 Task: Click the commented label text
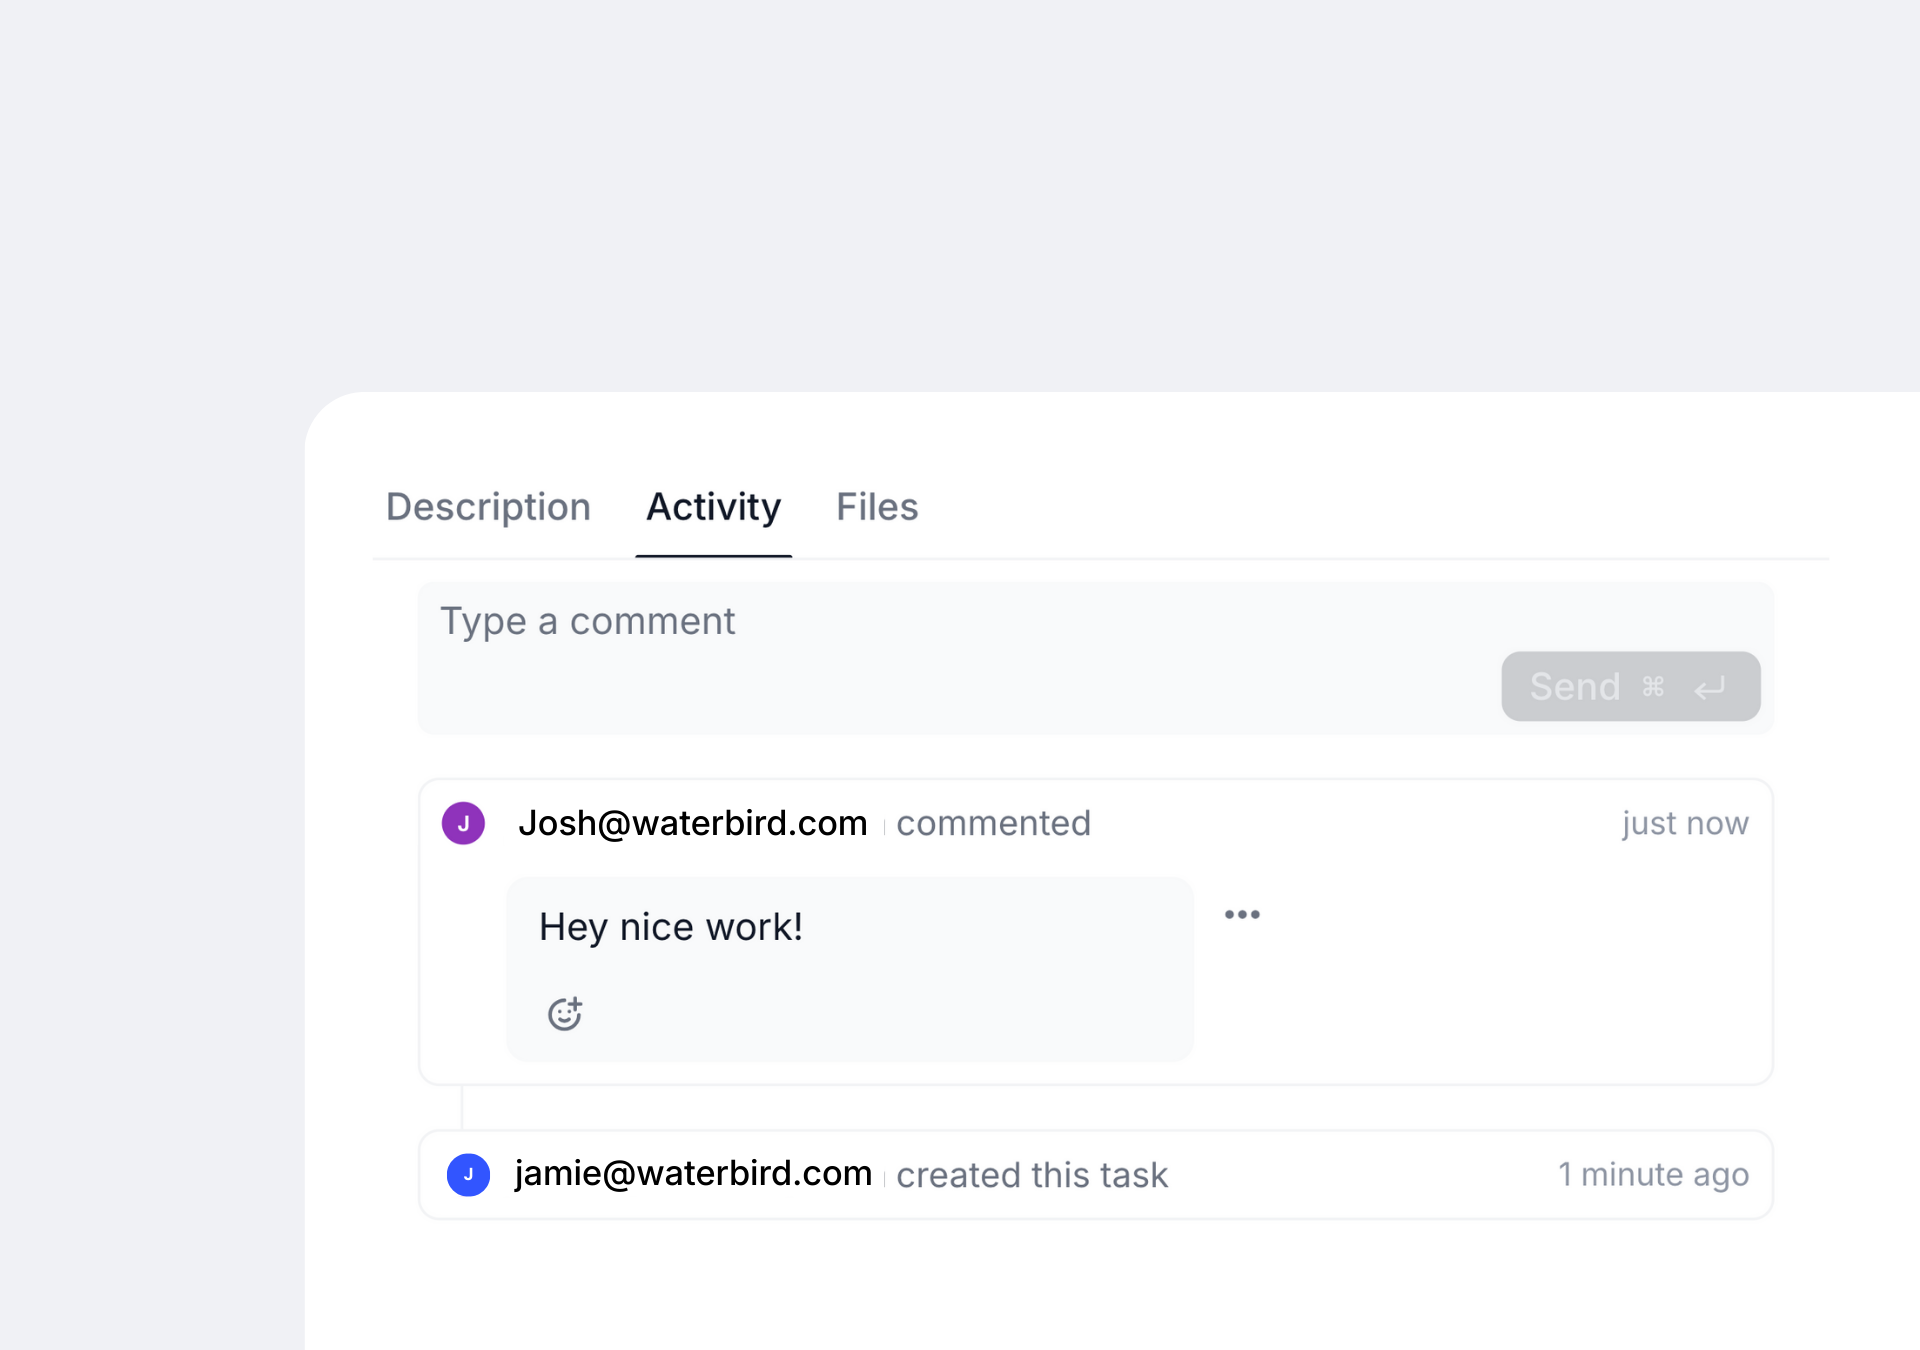tap(993, 823)
